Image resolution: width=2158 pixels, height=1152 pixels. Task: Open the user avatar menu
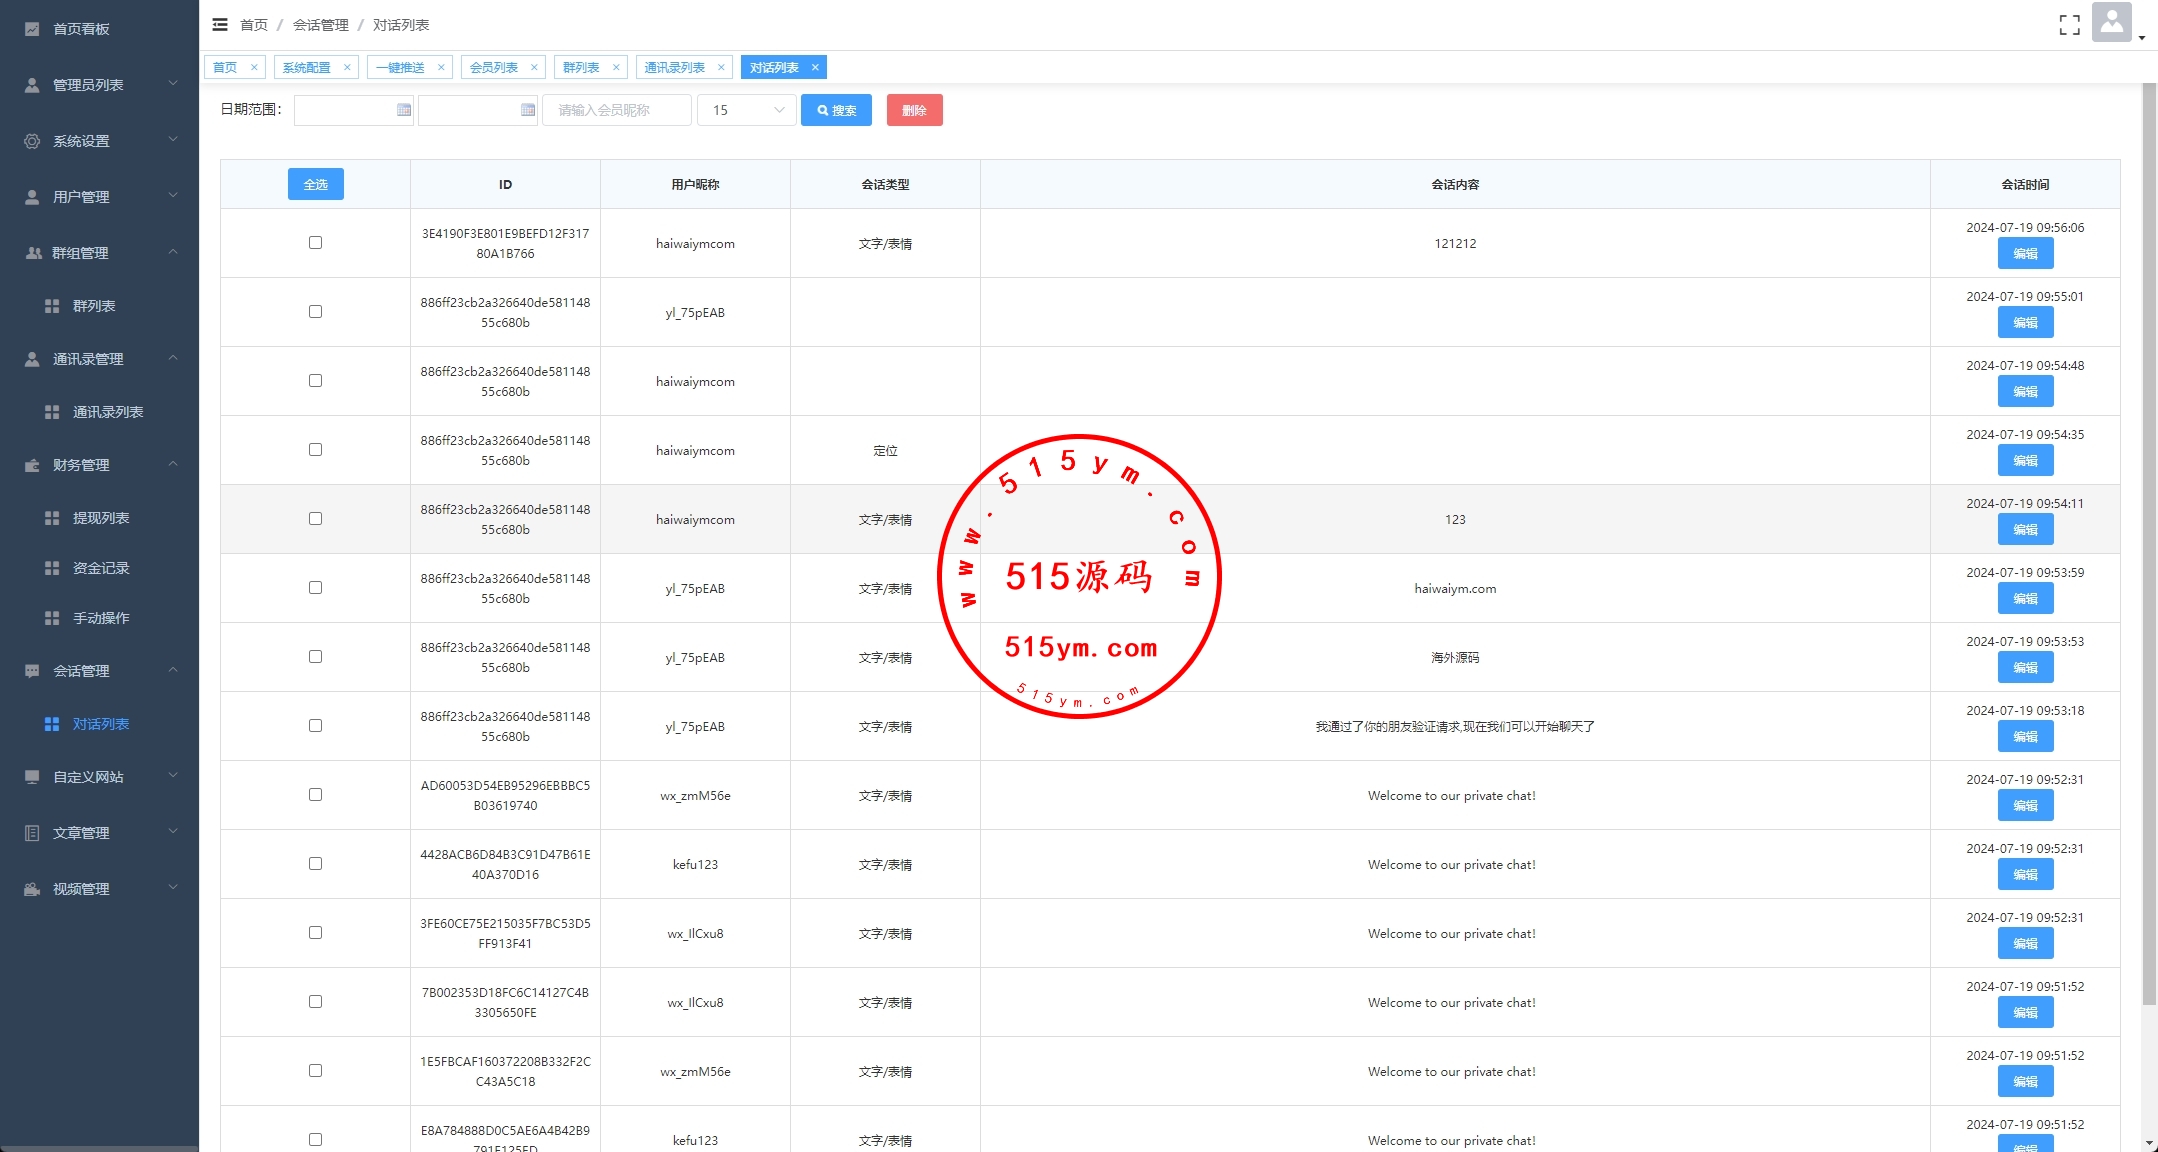point(2111,23)
